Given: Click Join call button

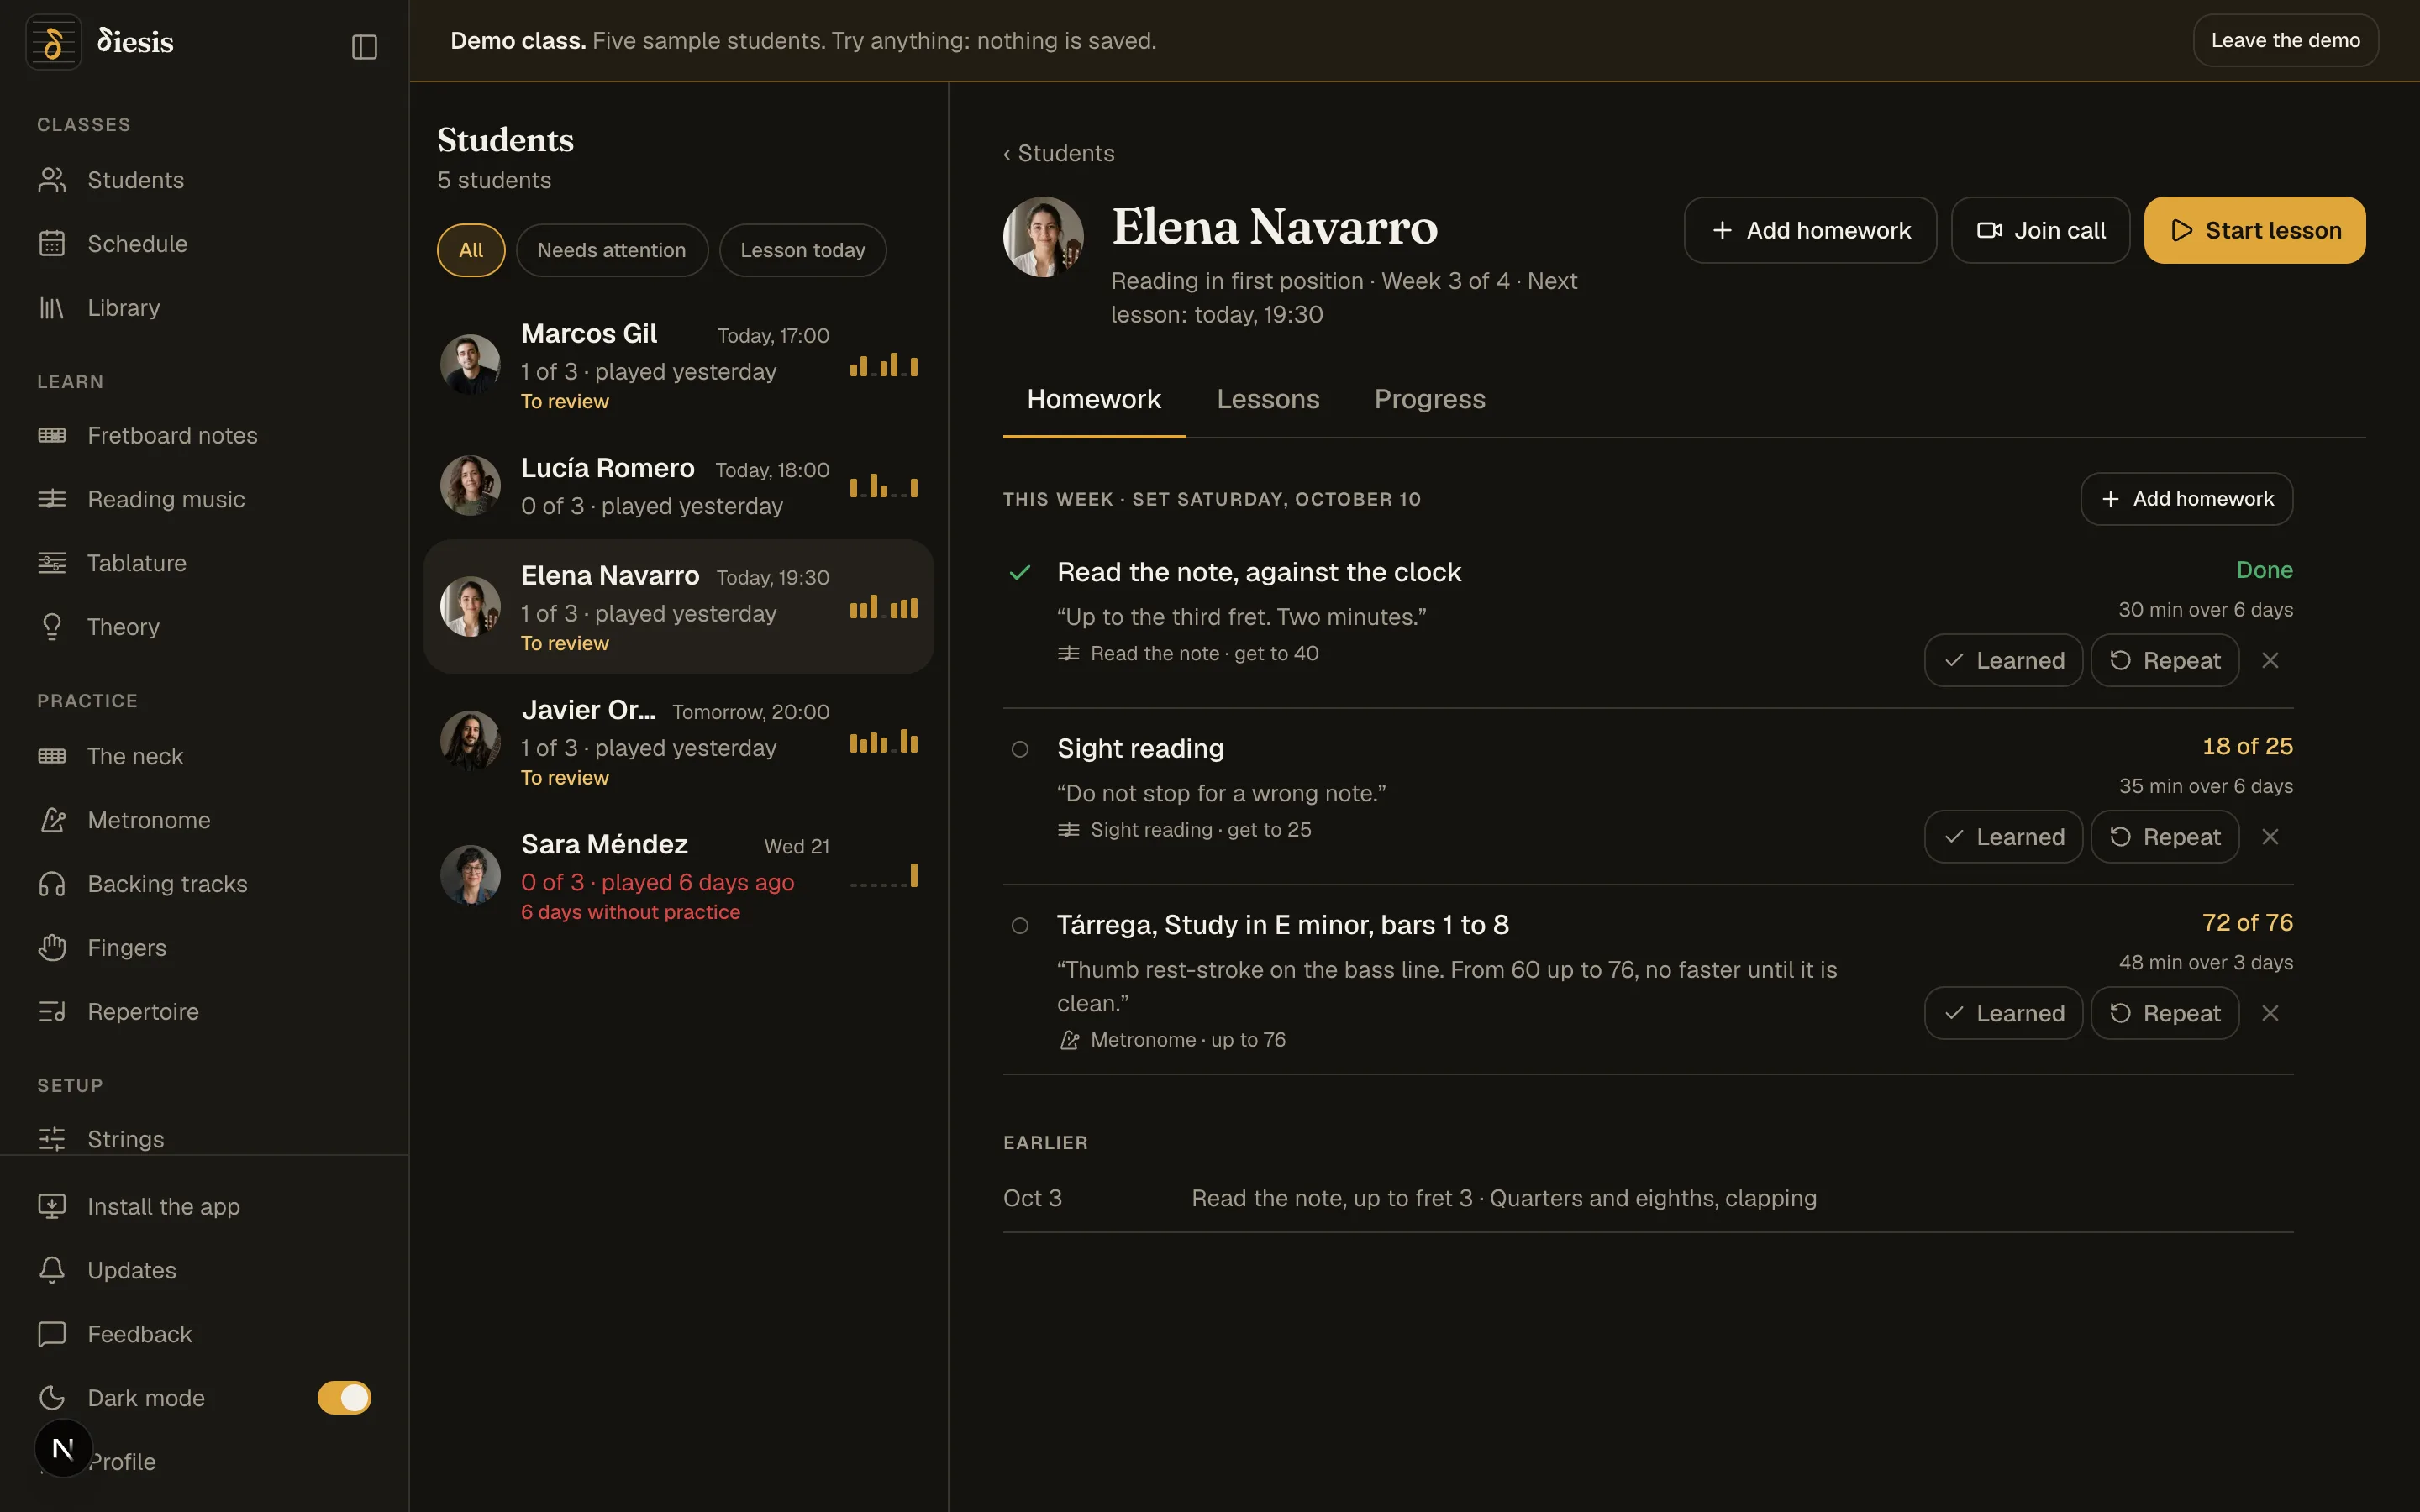Looking at the screenshot, I should click(x=2040, y=230).
